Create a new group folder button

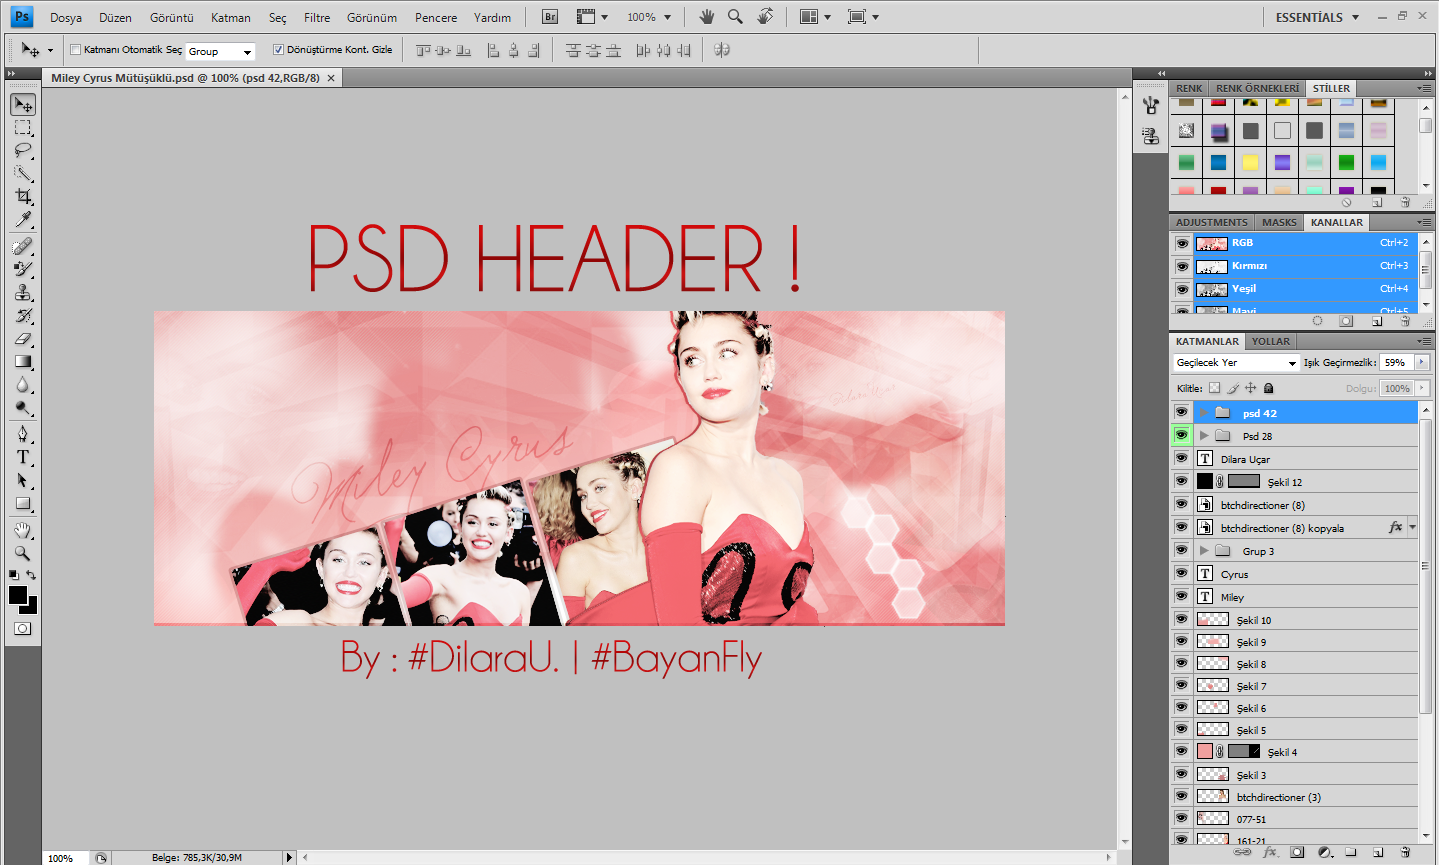point(1351,853)
